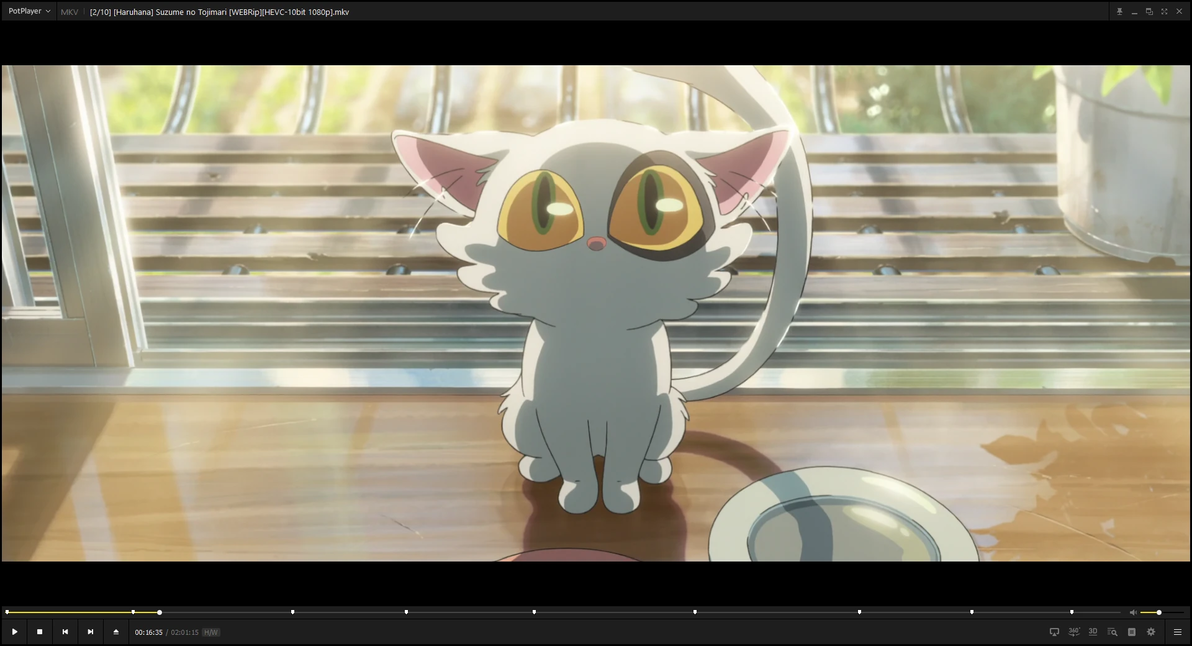This screenshot has height=646, width=1192.
Task: Click the total duration 02:01:15
Action: (185, 632)
